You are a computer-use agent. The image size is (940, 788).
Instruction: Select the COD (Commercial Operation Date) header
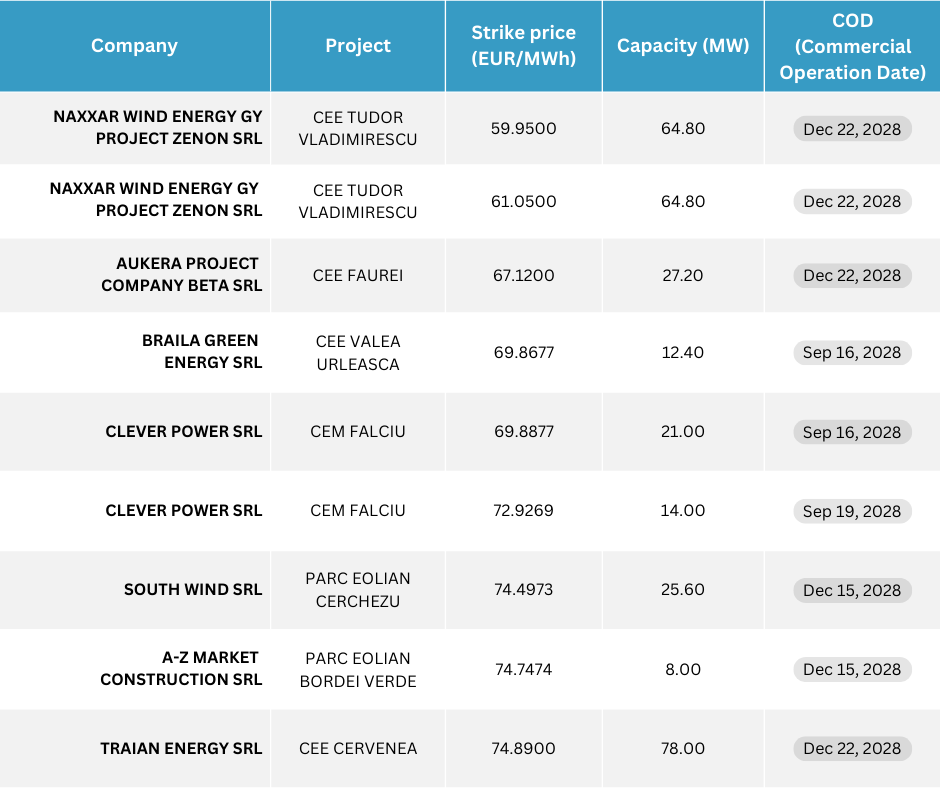(852, 46)
